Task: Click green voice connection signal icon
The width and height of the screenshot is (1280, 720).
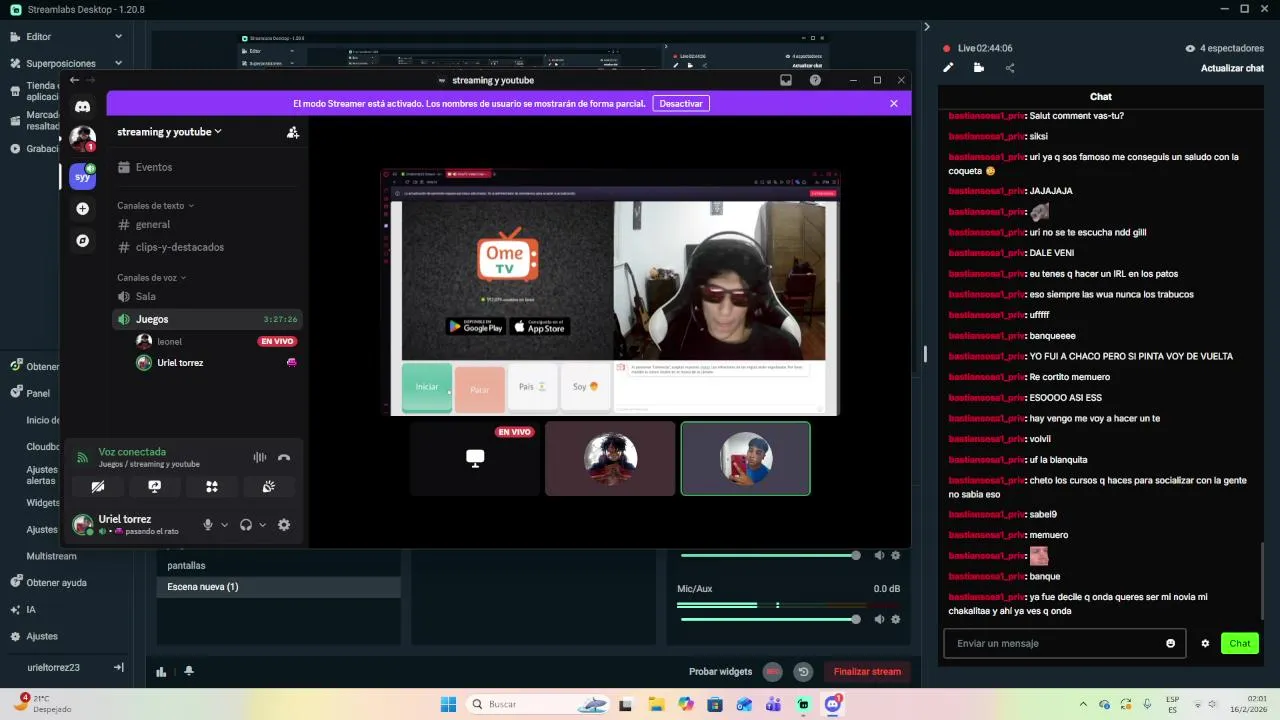Action: [83, 457]
